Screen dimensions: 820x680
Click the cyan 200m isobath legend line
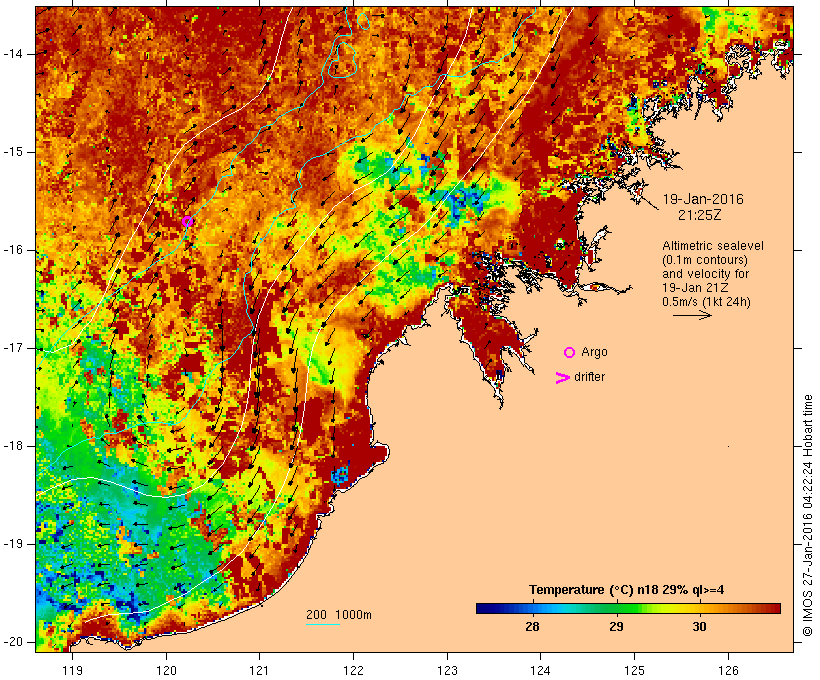323,624
